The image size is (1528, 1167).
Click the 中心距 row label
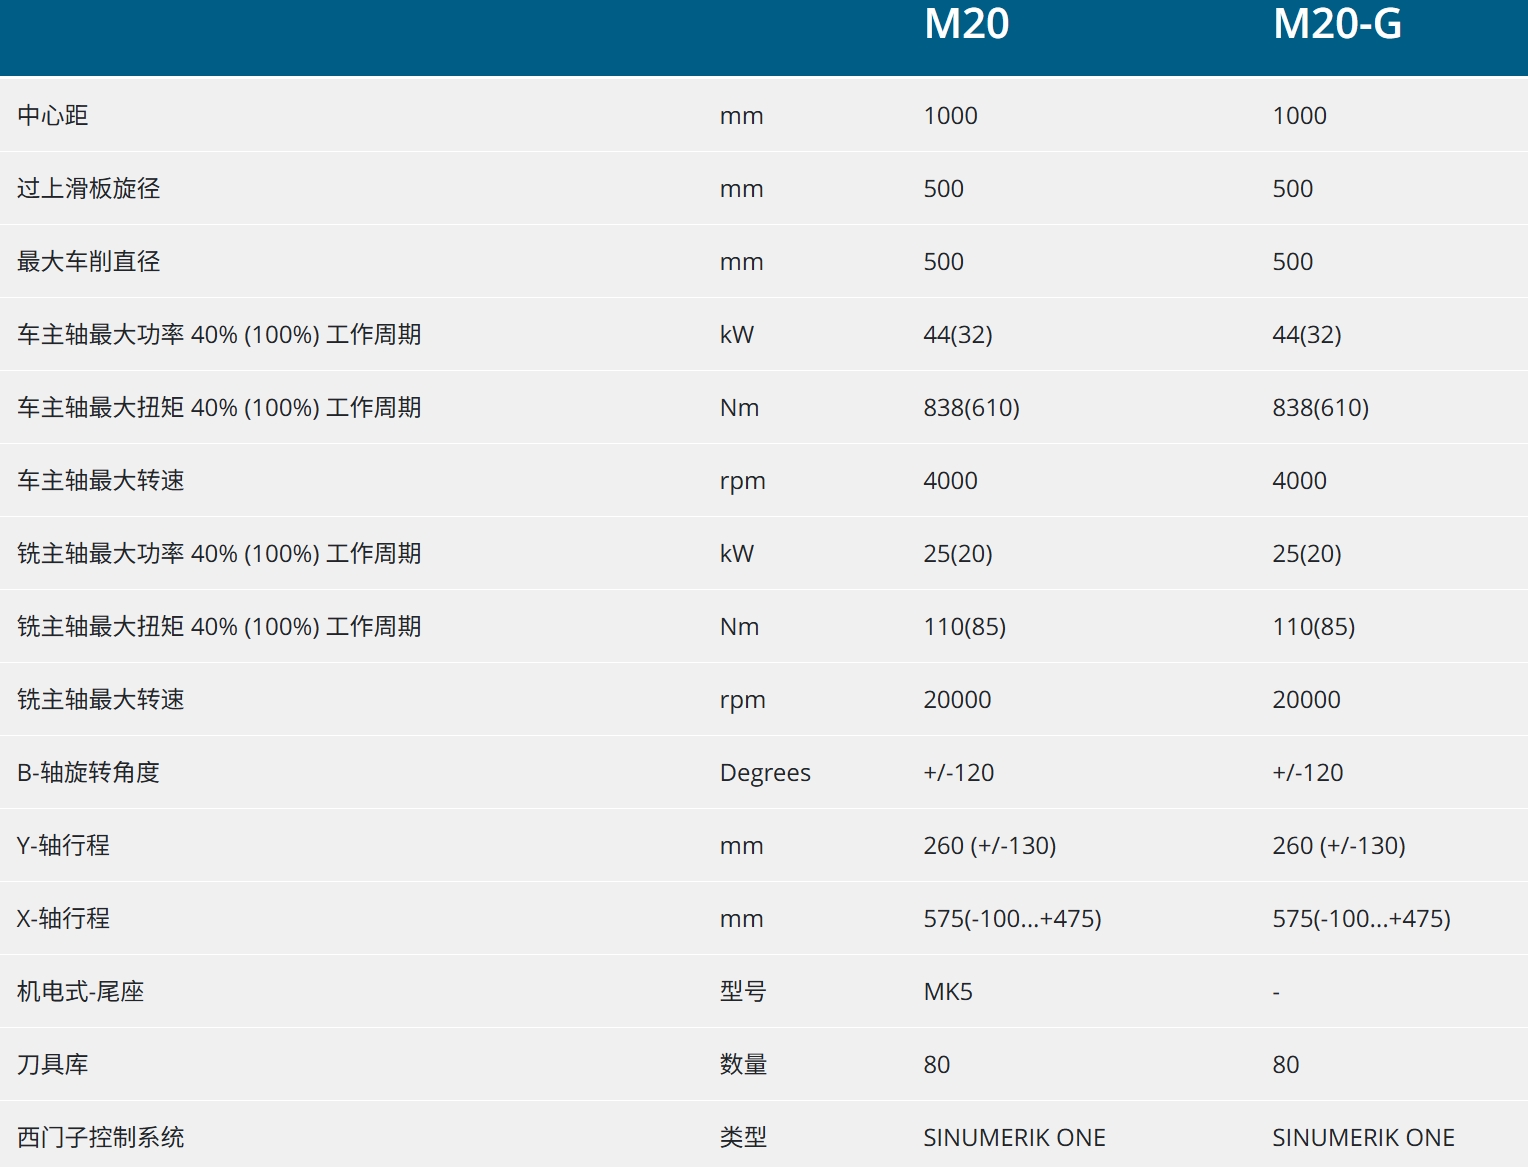[52, 115]
